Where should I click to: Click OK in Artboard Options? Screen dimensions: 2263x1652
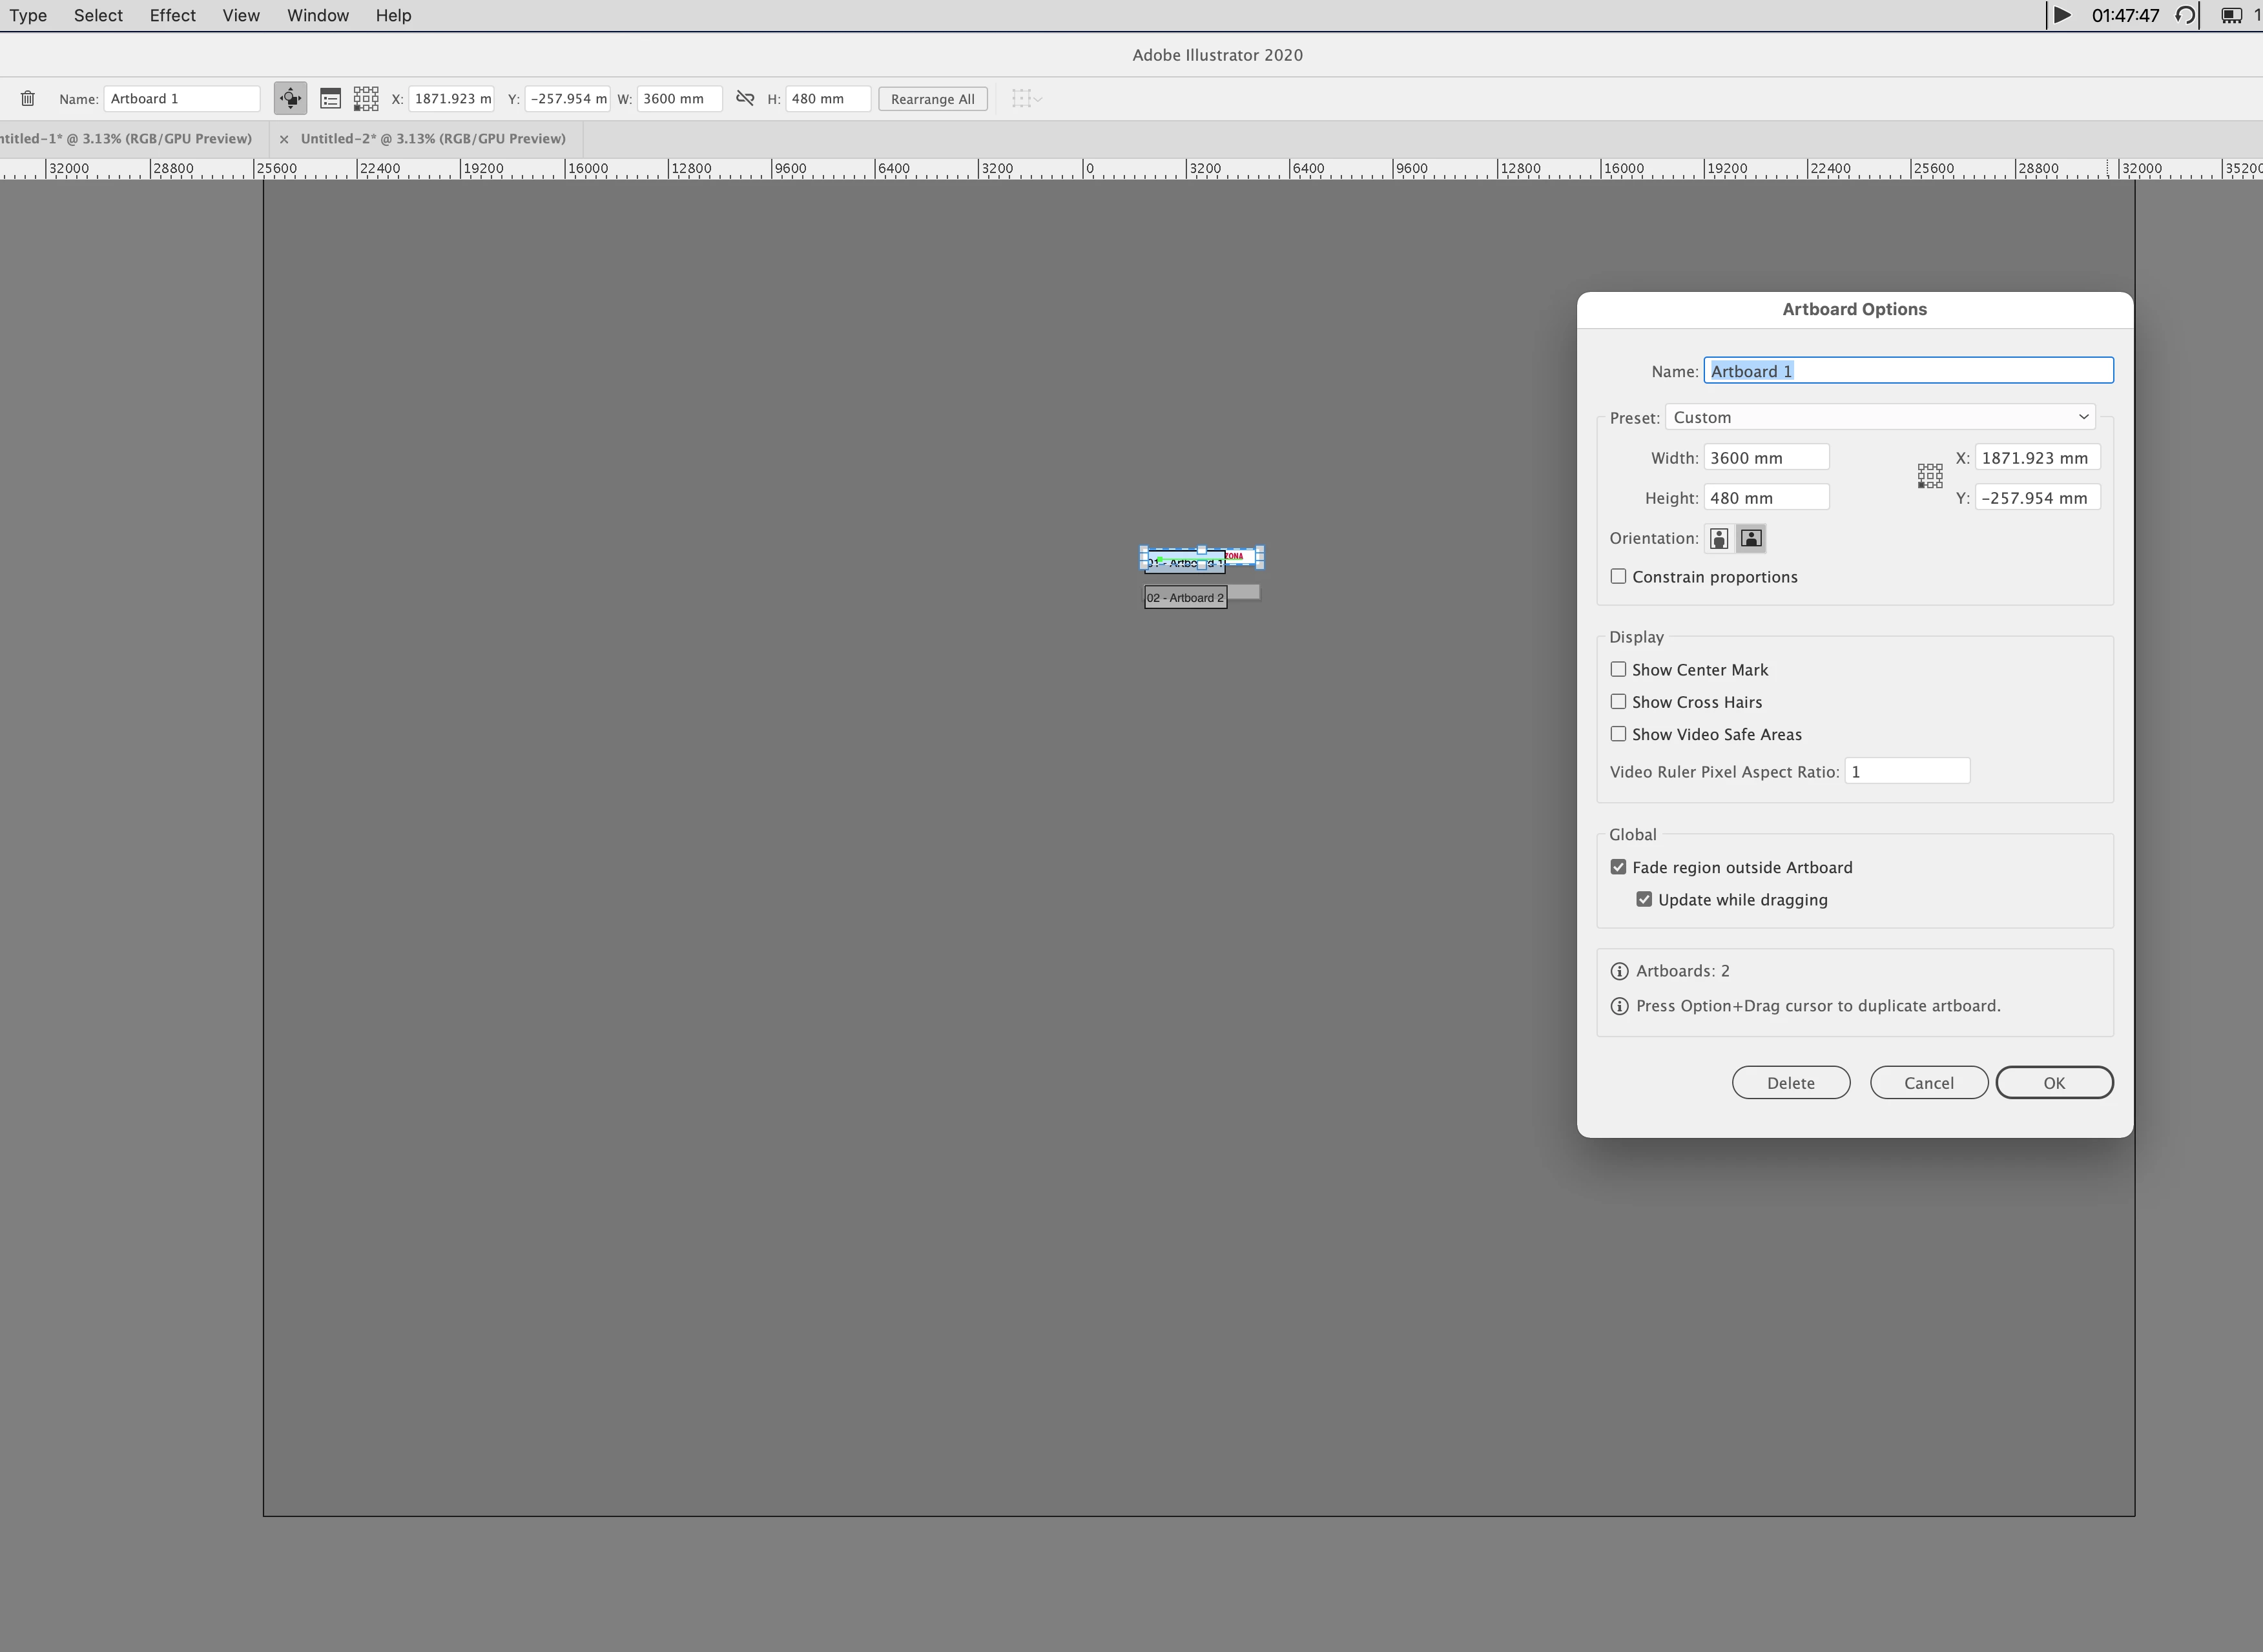point(2054,1083)
